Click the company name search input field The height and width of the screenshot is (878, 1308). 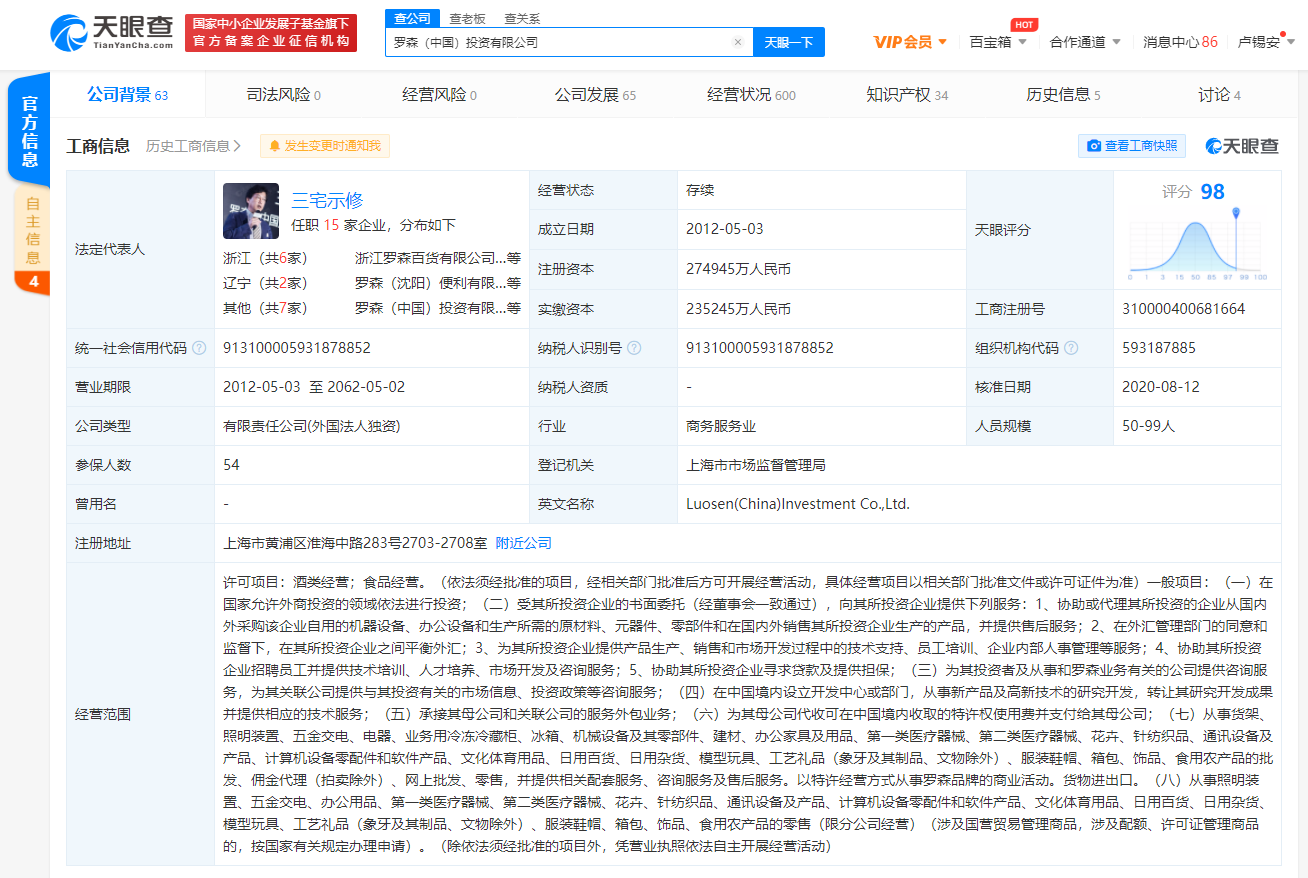558,42
